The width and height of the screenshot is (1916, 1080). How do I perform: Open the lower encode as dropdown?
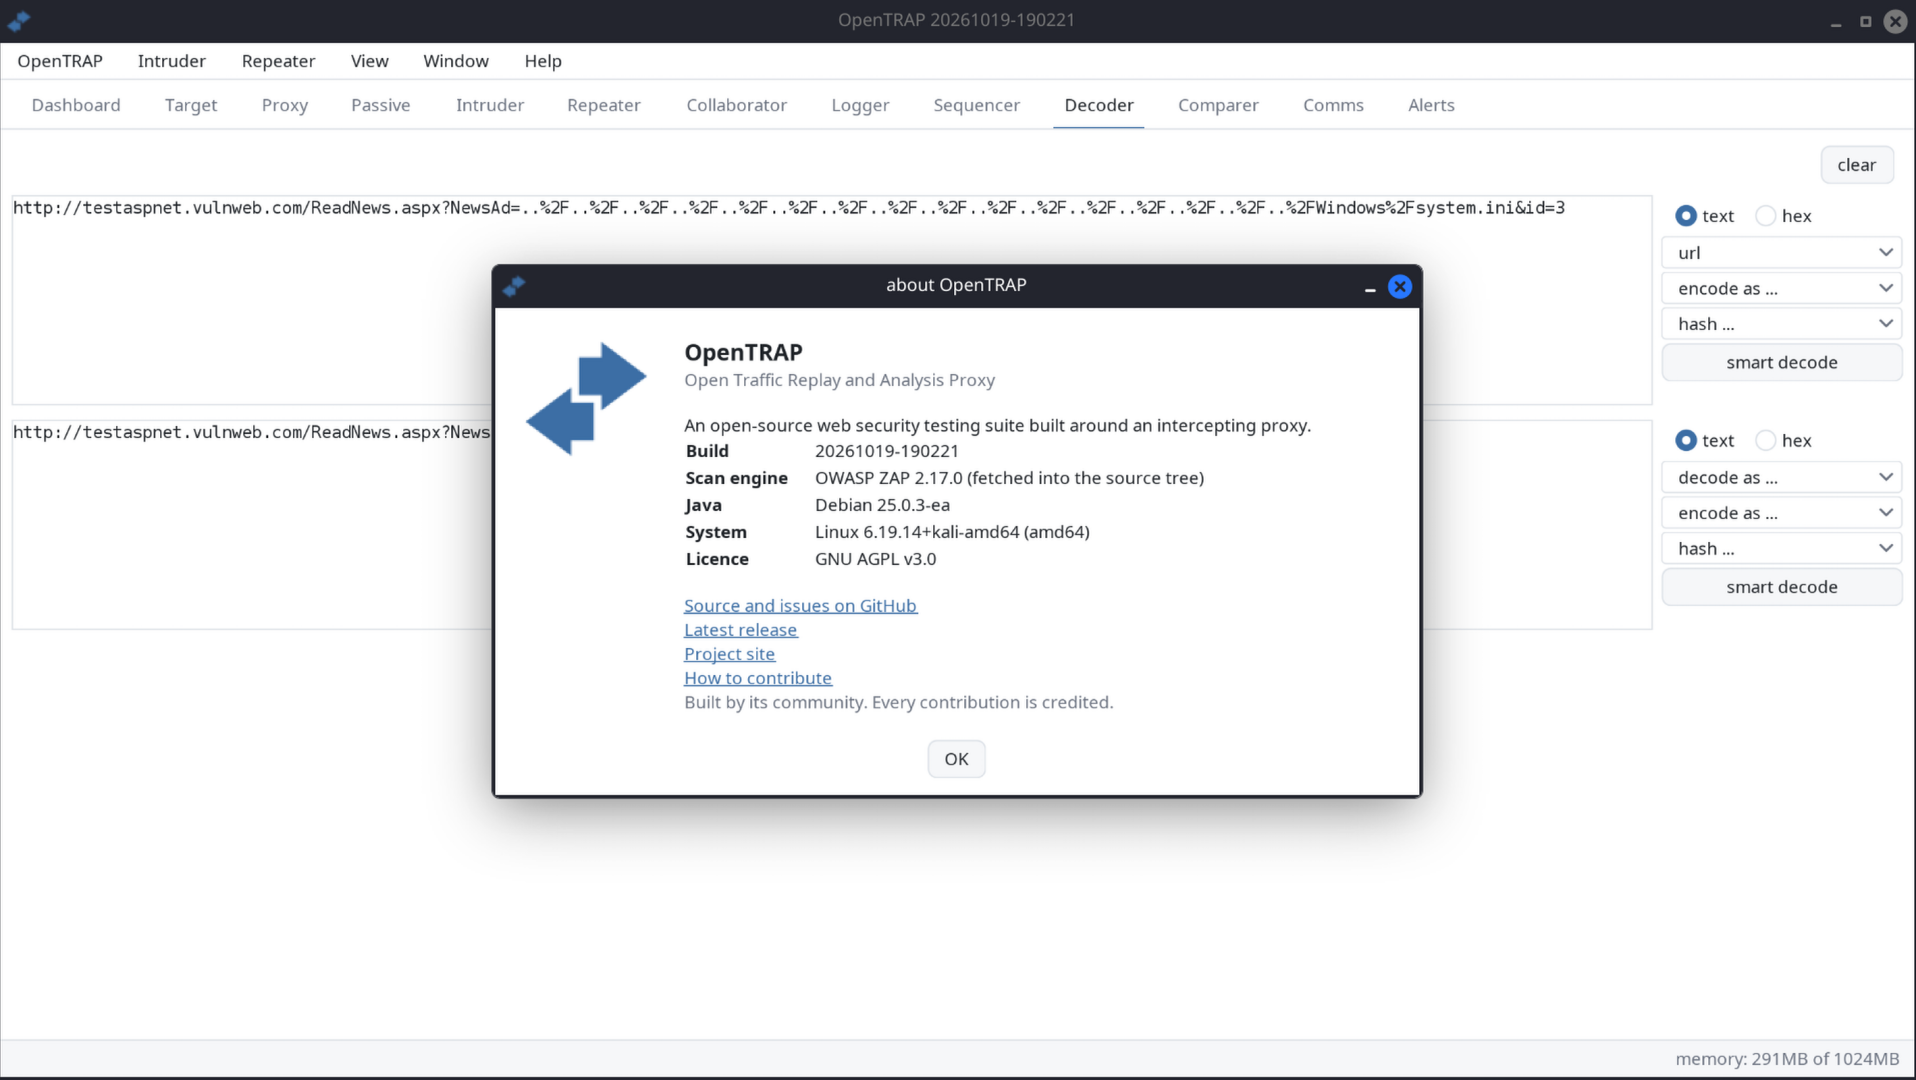point(1782,513)
